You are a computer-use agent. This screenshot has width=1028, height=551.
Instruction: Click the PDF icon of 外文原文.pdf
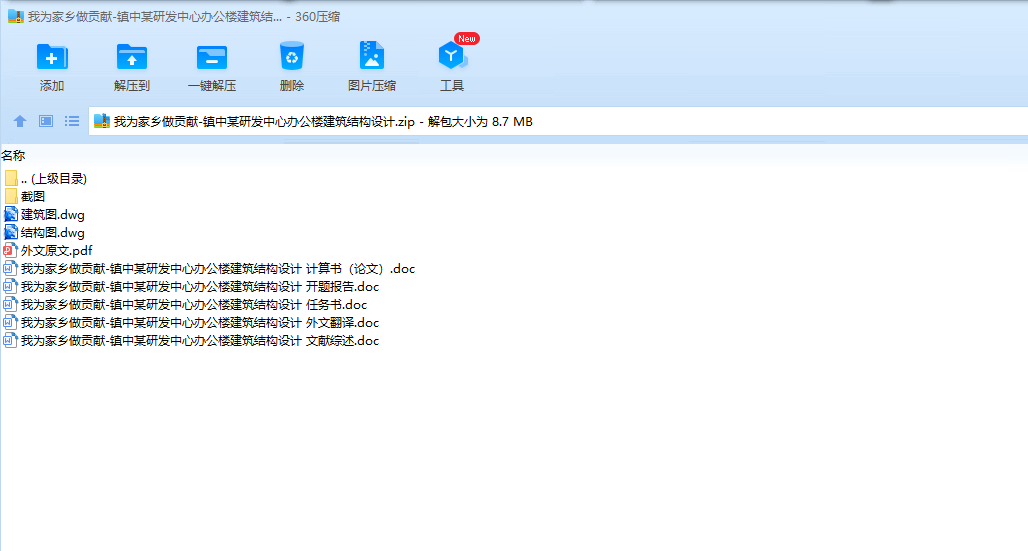click(x=10, y=251)
